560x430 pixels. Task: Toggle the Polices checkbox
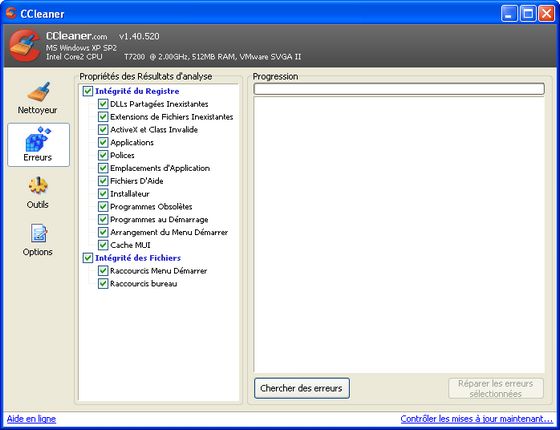[103, 155]
